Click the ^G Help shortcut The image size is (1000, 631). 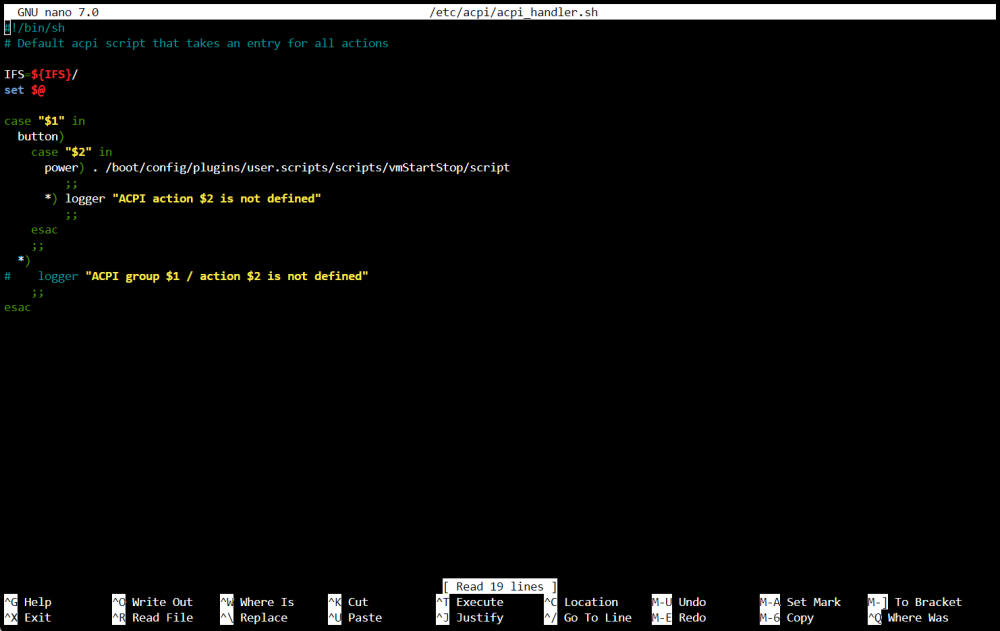28,602
